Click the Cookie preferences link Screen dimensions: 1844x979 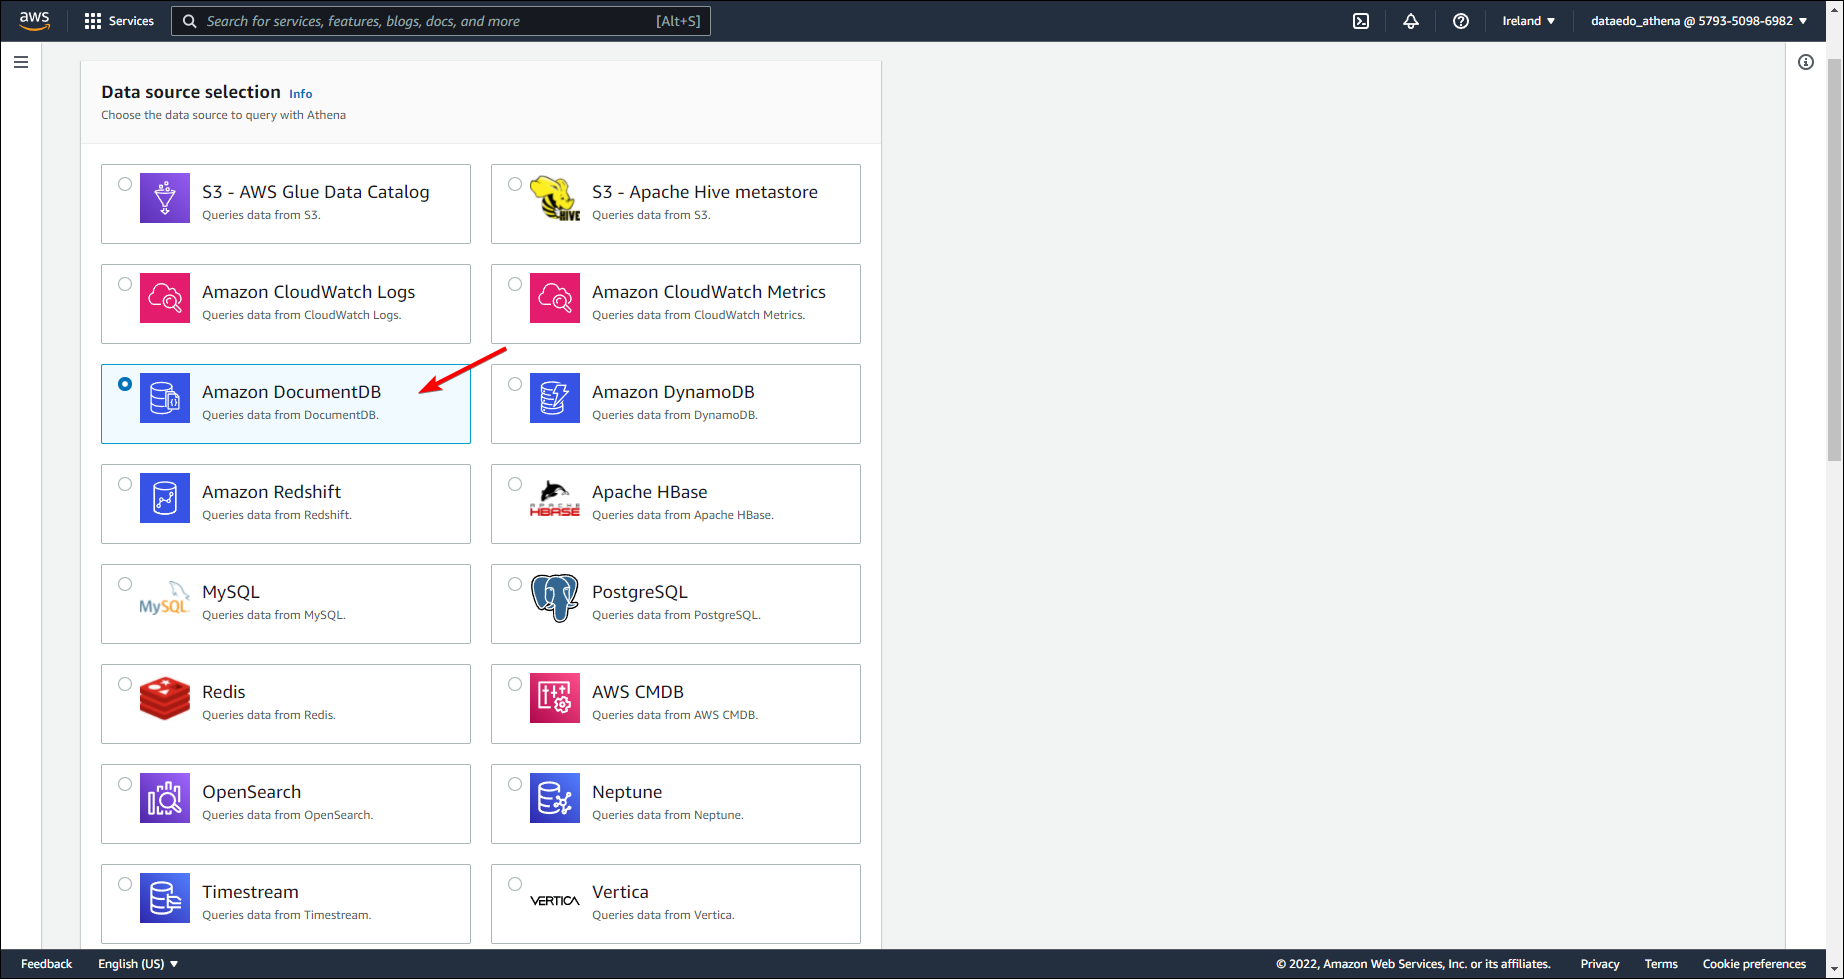point(1753,963)
